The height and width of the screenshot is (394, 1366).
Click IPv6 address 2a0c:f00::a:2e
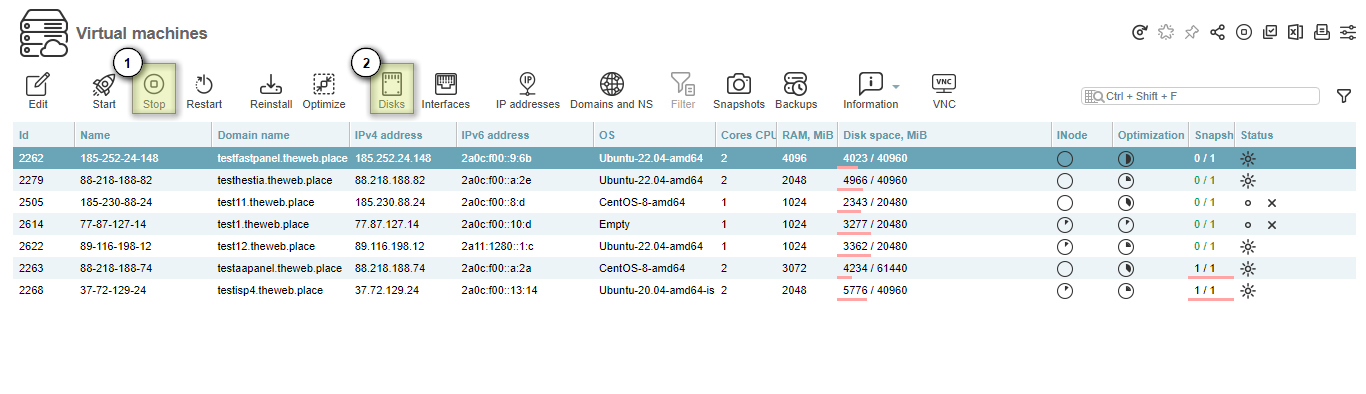point(497,180)
